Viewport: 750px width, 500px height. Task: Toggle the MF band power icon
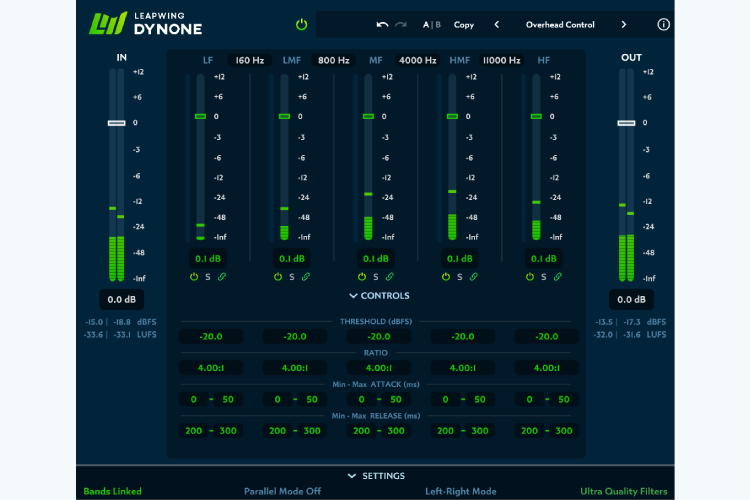pos(362,277)
